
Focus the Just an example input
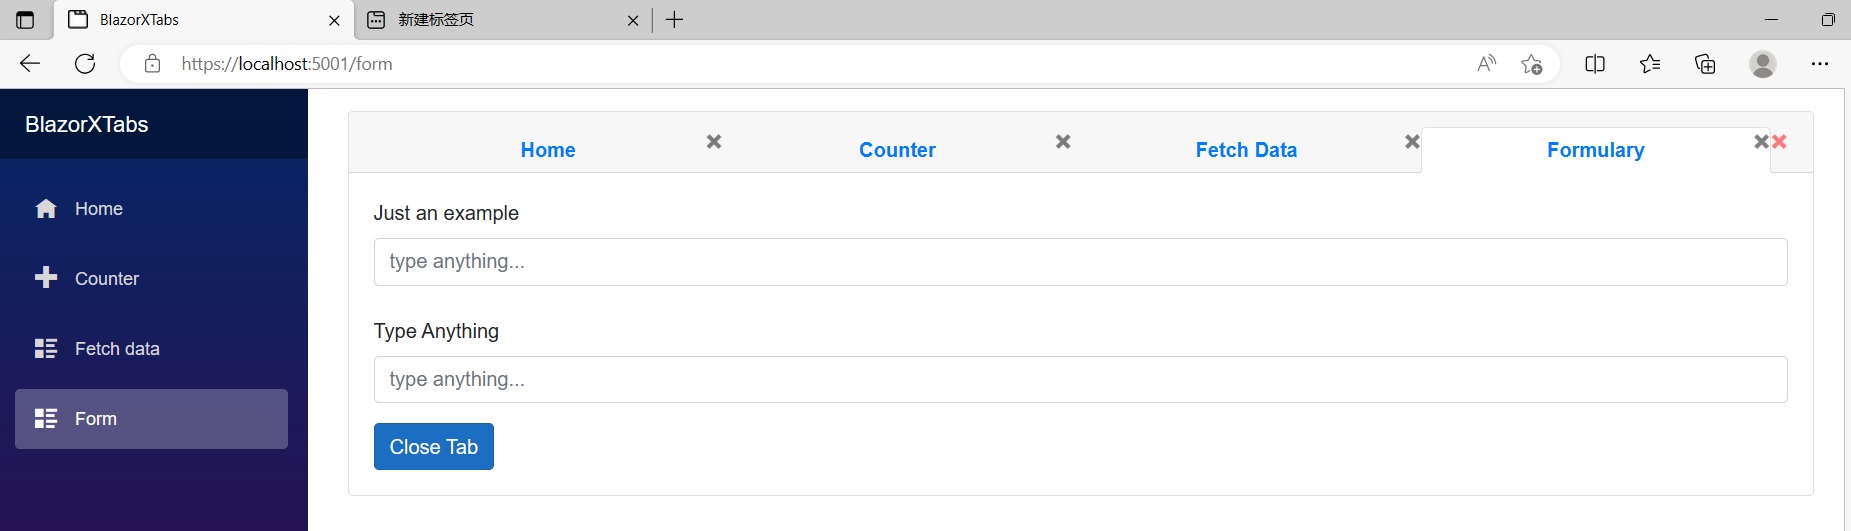(x=1080, y=262)
